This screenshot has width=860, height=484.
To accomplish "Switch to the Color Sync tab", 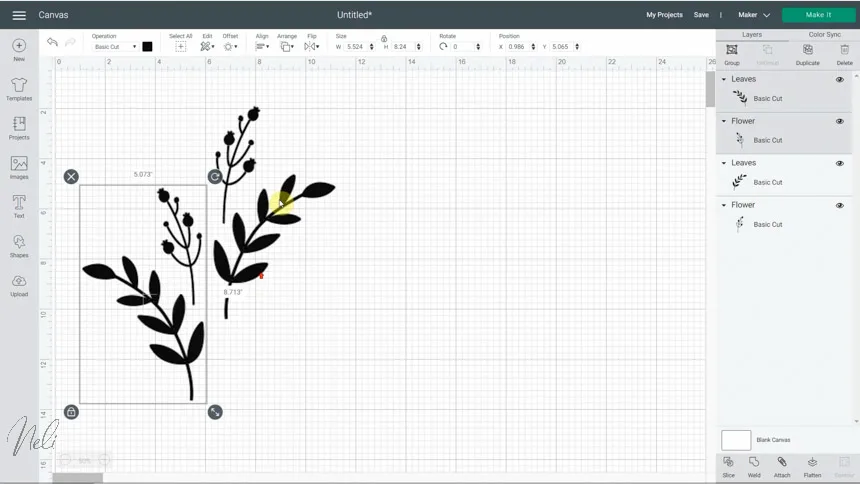I will click(x=825, y=35).
